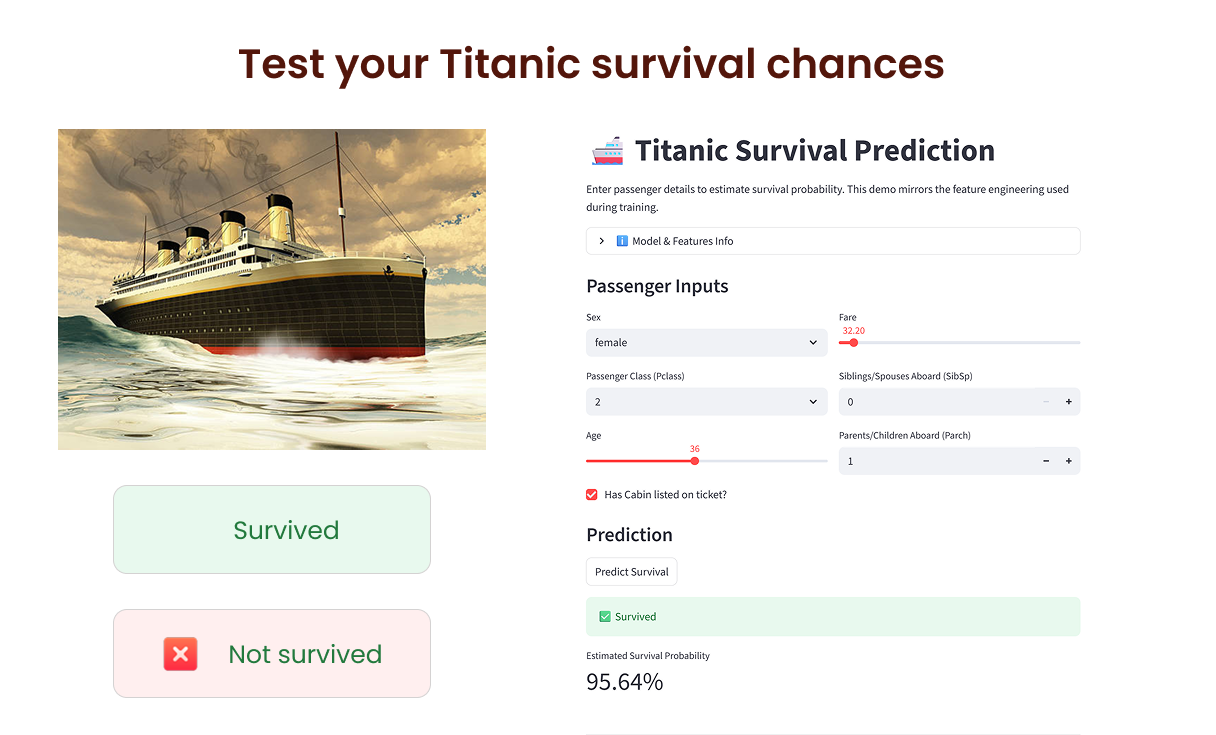This screenshot has height=735, width=1216.
Task: Choose the Survived answer card
Action: tap(272, 530)
